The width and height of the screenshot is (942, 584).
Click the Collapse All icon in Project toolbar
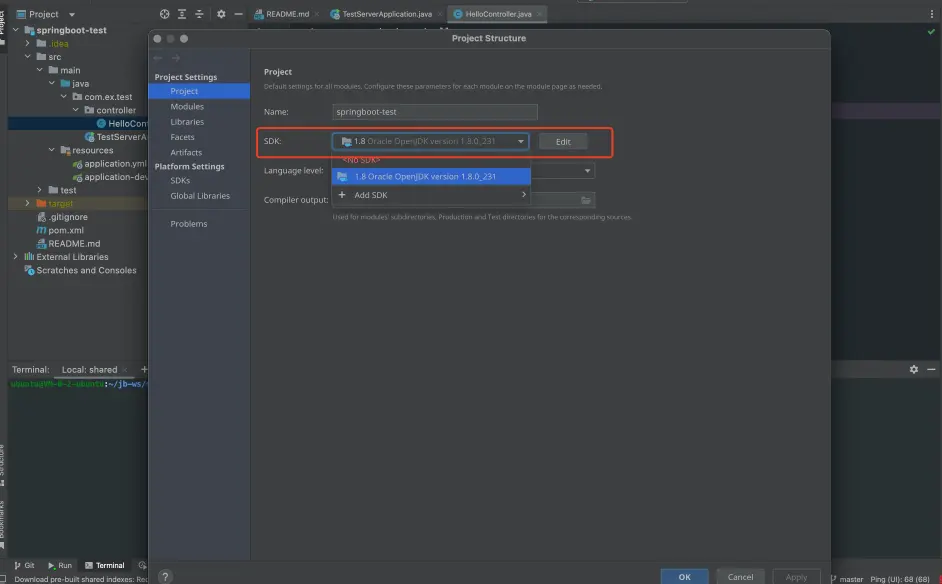click(199, 14)
